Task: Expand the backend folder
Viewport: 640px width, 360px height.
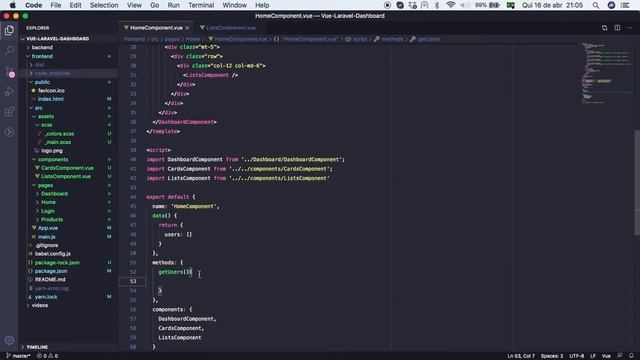Action: (42, 47)
